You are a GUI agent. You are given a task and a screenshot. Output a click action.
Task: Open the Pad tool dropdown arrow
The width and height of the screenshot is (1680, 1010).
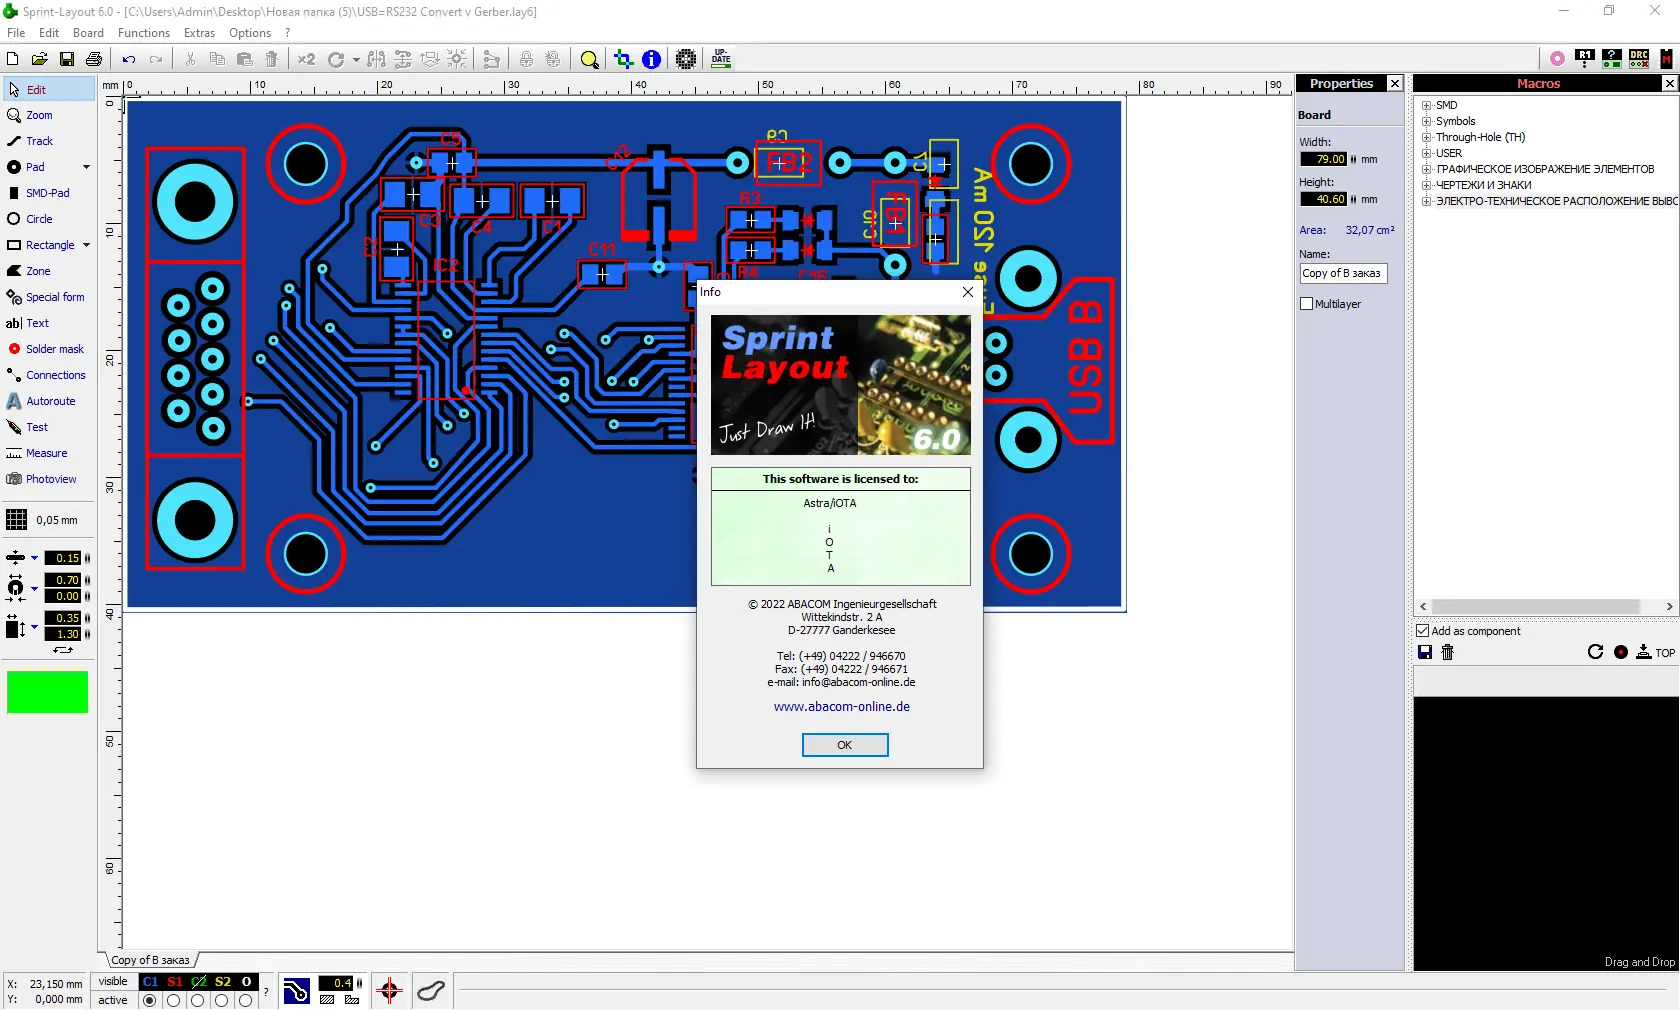click(86, 167)
